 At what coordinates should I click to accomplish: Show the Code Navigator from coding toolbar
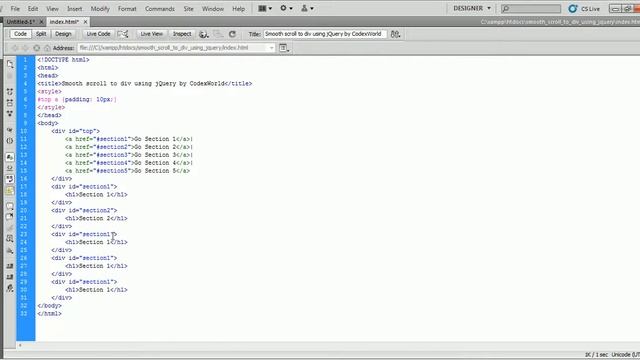(10, 76)
